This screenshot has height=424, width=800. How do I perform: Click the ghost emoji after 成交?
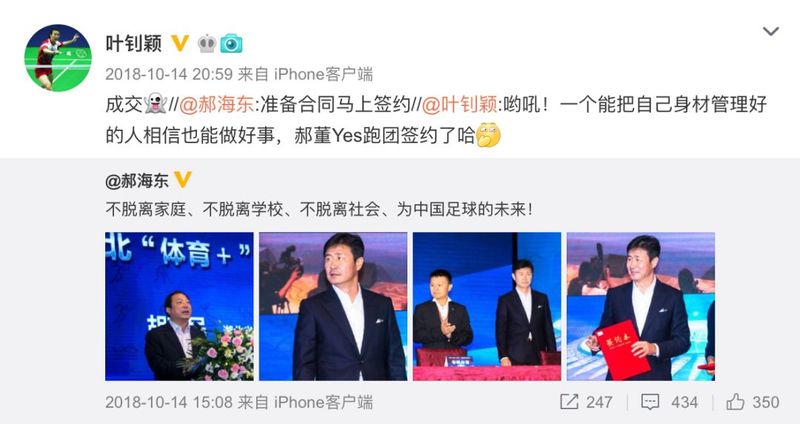point(155,105)
